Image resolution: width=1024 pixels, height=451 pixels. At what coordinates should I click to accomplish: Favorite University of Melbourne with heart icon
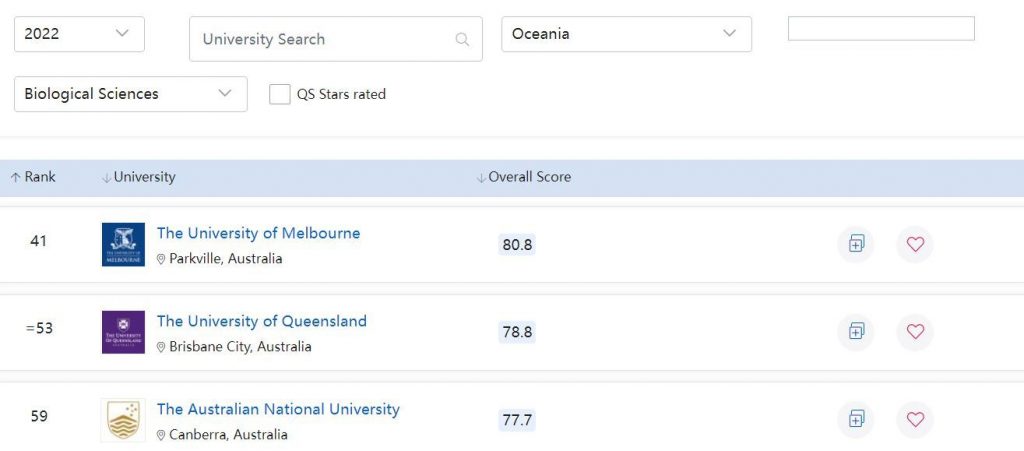coord(915,244)
